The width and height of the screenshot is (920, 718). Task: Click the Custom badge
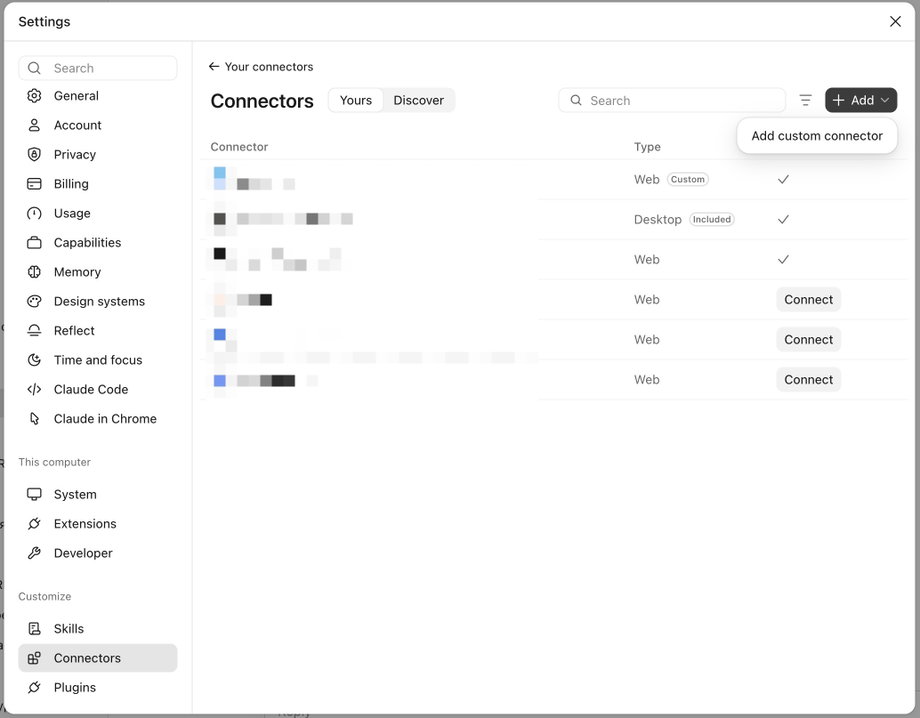coord(688,179)
